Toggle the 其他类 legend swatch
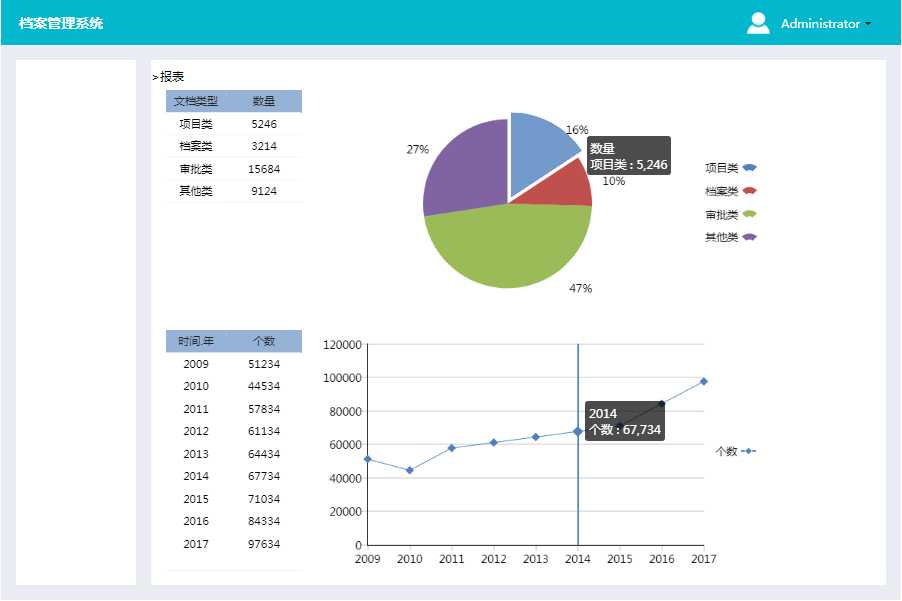Viewport: 902px width, 601px height. point(749,236)
